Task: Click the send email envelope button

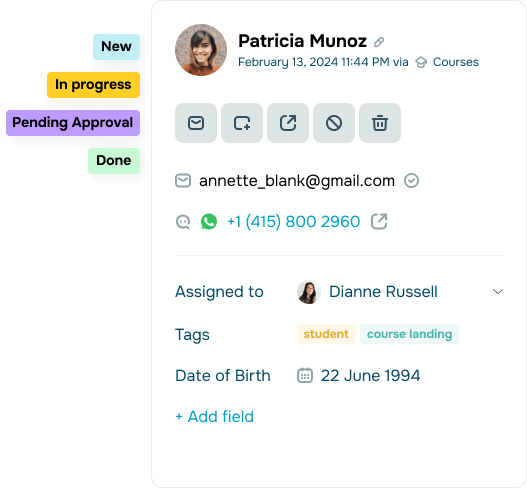Action: point(196,123)
